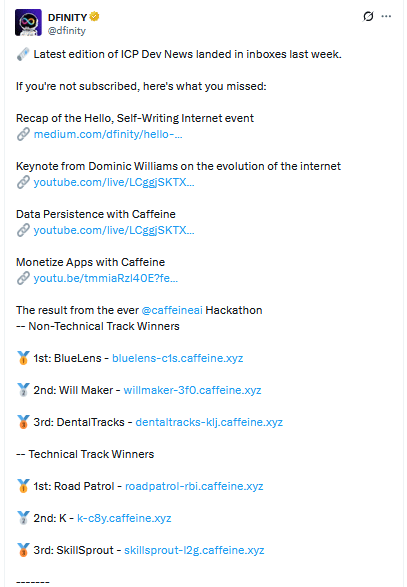Click the link icon beside the medium.com URL
Viewport: 407px width, 587px height.
[x=23, y=134]
